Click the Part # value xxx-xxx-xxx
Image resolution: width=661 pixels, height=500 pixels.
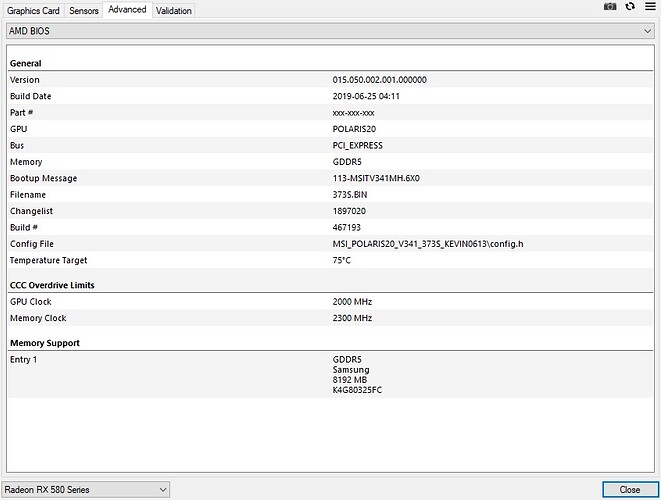coord(353,113)
